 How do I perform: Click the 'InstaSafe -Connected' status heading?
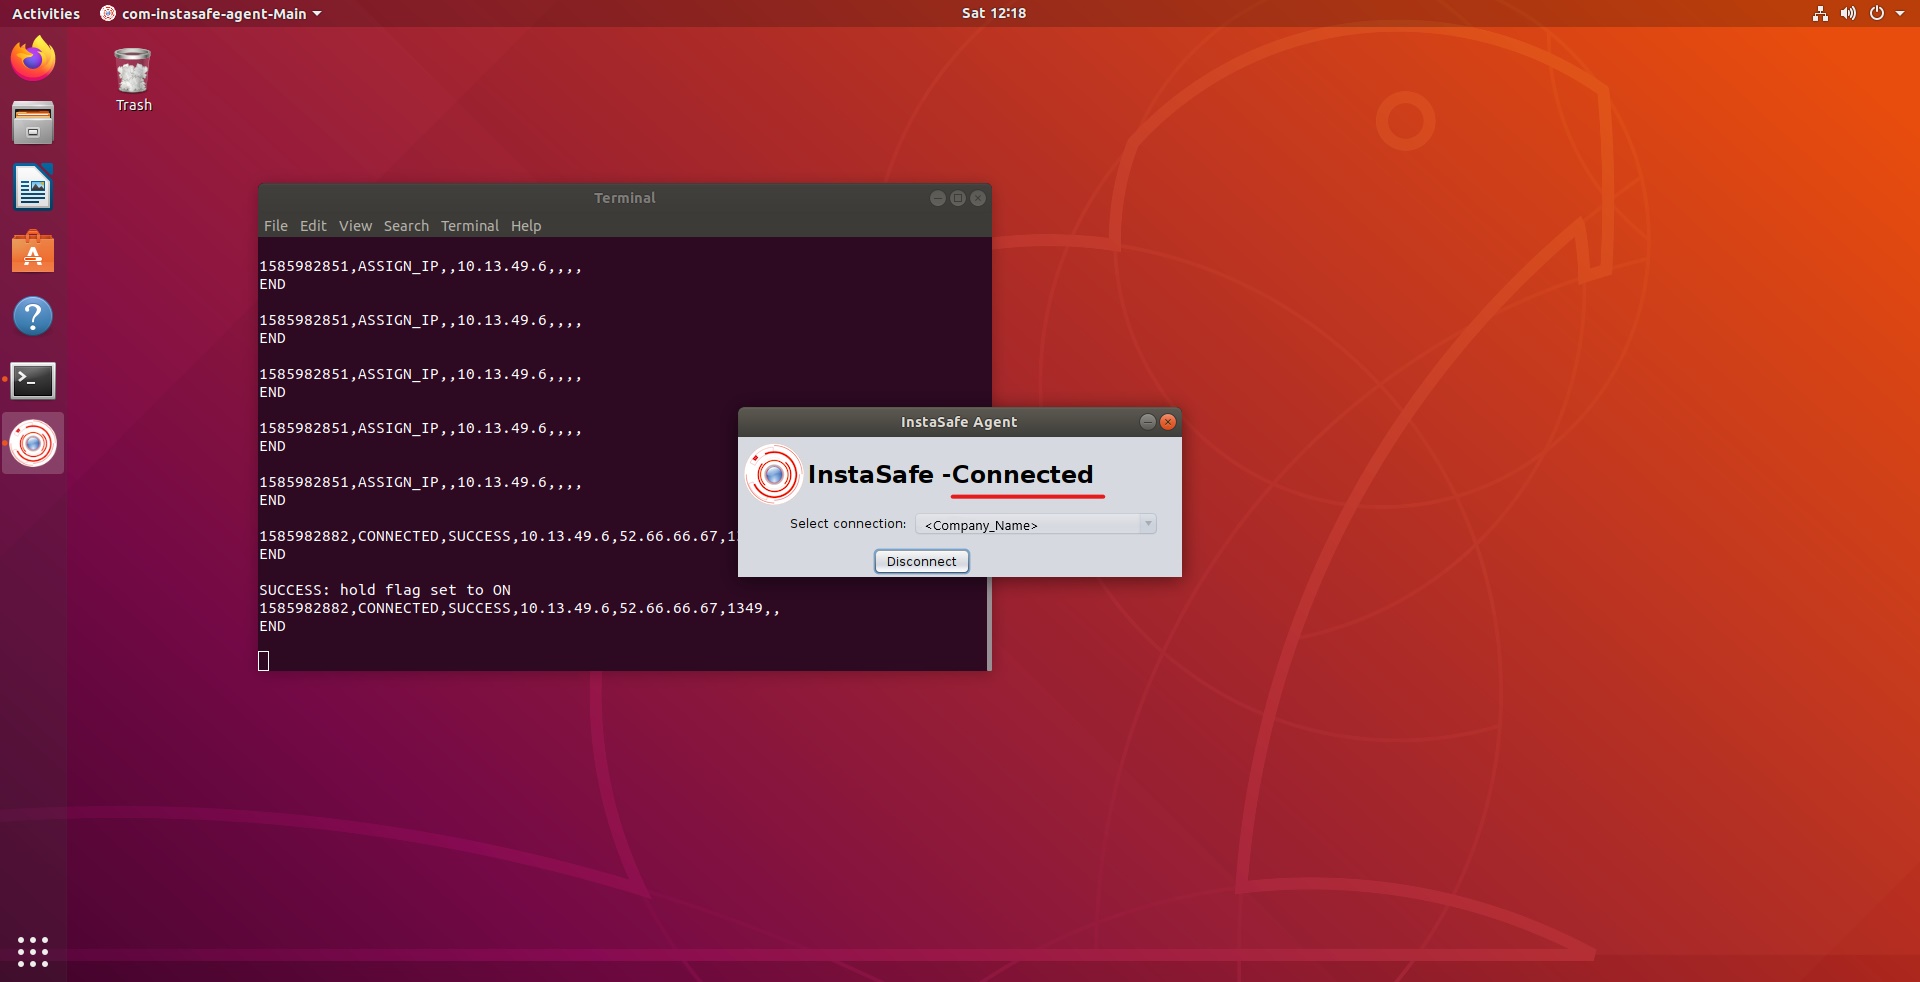[x=950, y=474]
